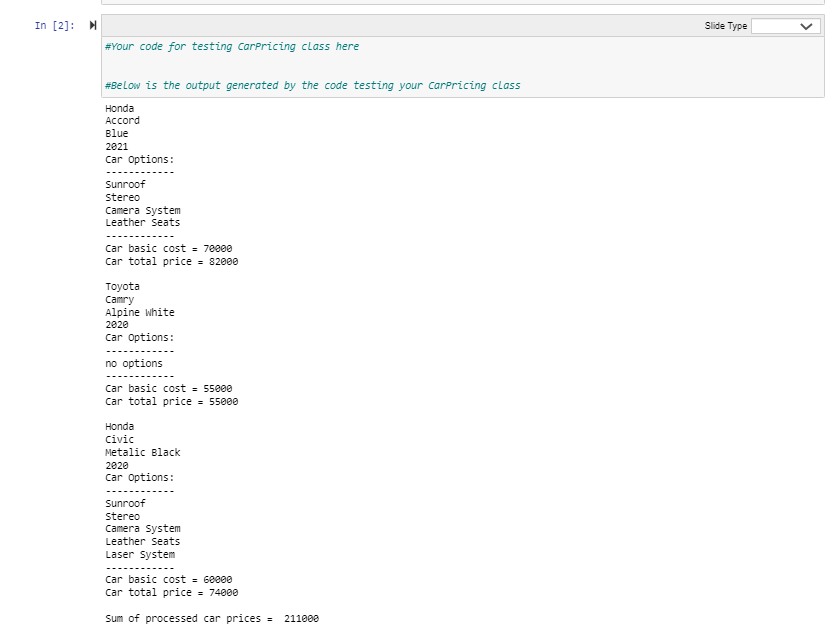Click the 'Car Options:' heading under Honda Accord

[139, 159]
